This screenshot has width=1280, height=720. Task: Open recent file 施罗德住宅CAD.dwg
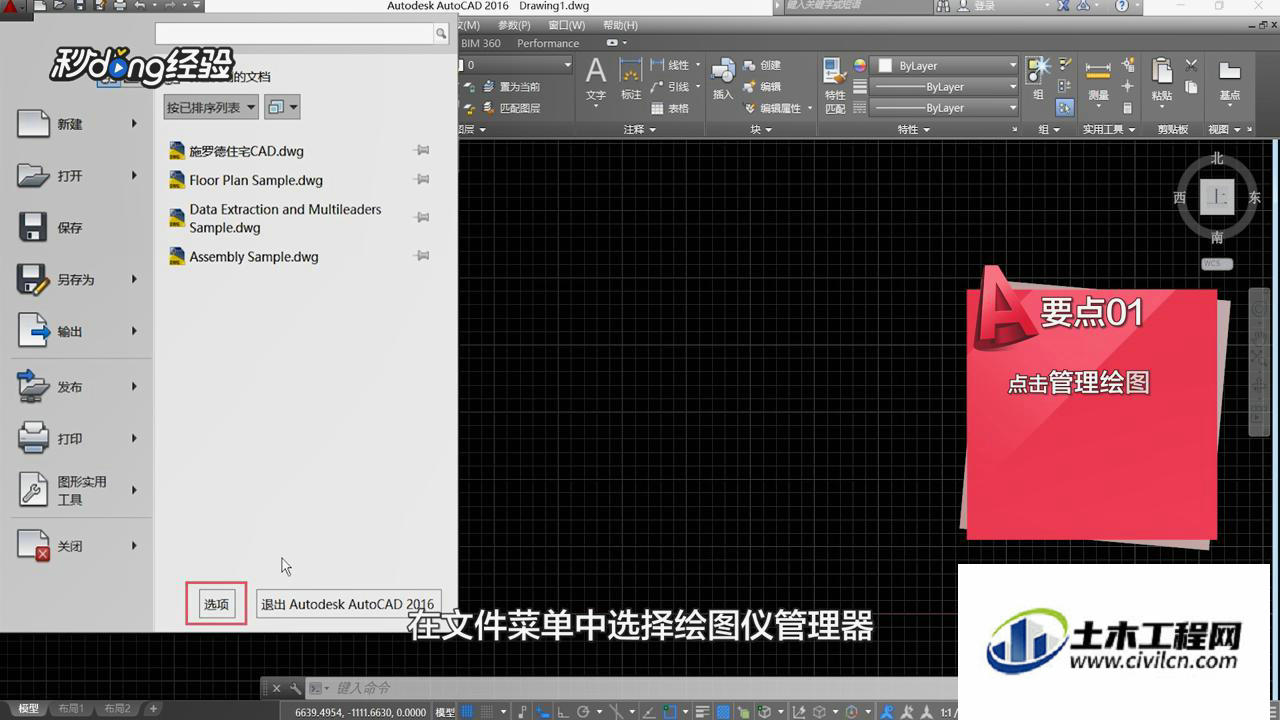[246, 151]
